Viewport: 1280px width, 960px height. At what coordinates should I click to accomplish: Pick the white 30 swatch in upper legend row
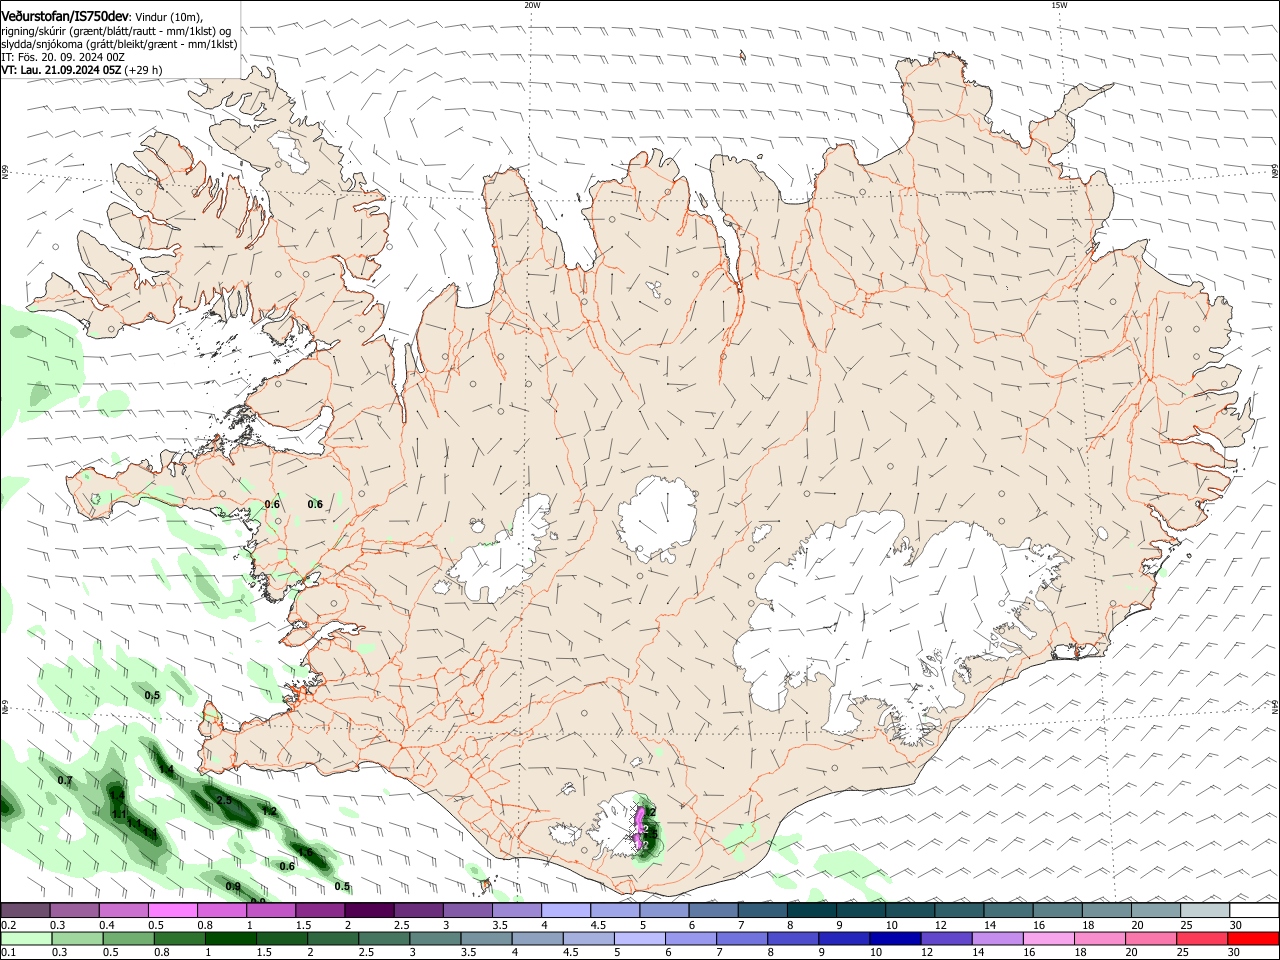pyautogui.click(x=1254, y=911)
